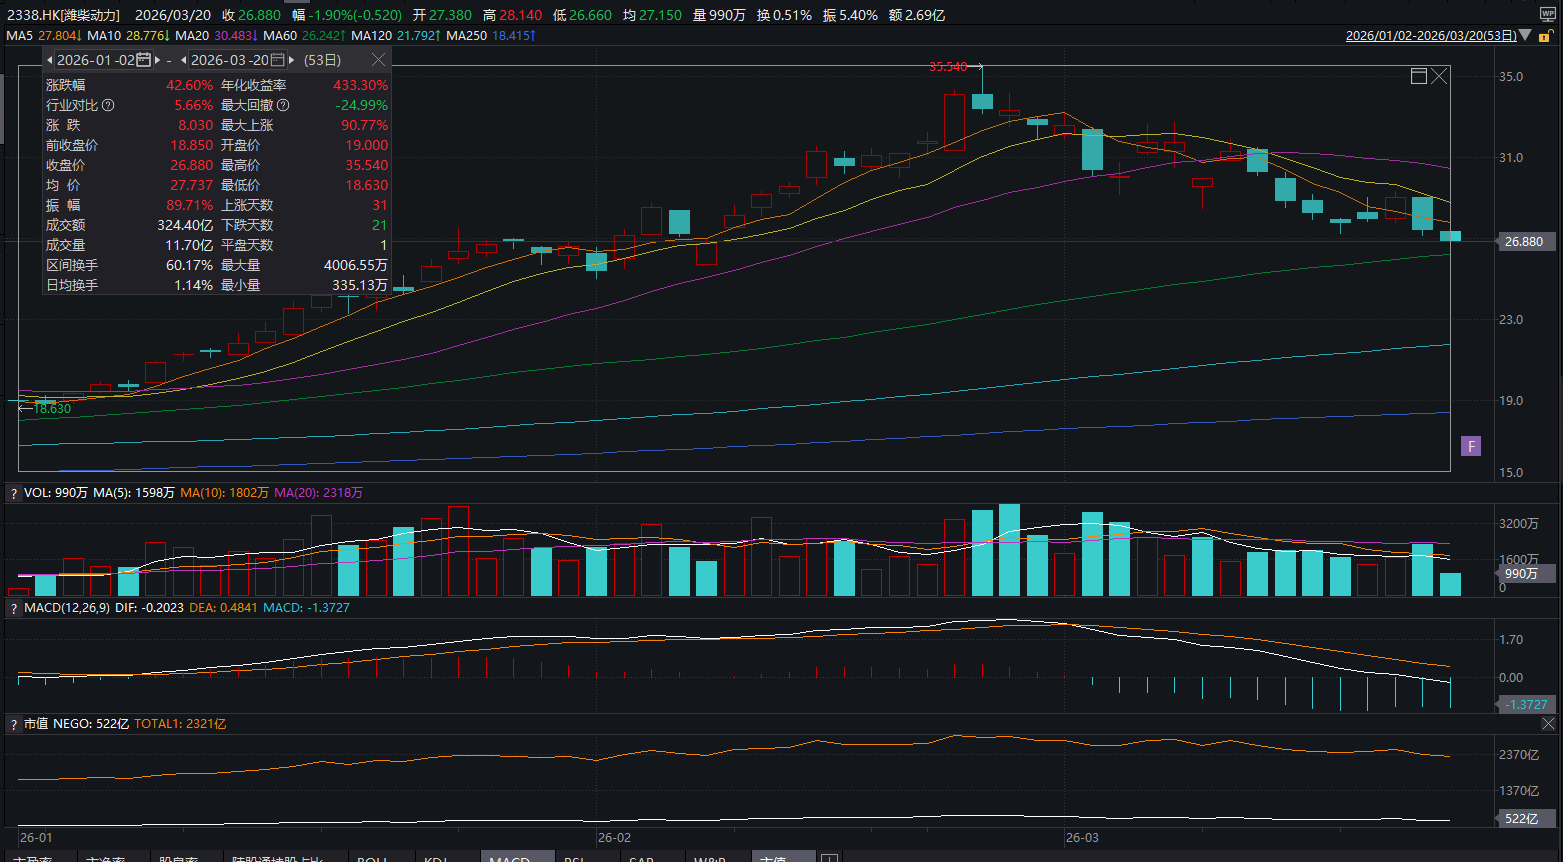Viewport: 1563px width, 862px height.
Task: Click the 35.540 high price marker
Action: pyautogui.click(x=948, y=67)
